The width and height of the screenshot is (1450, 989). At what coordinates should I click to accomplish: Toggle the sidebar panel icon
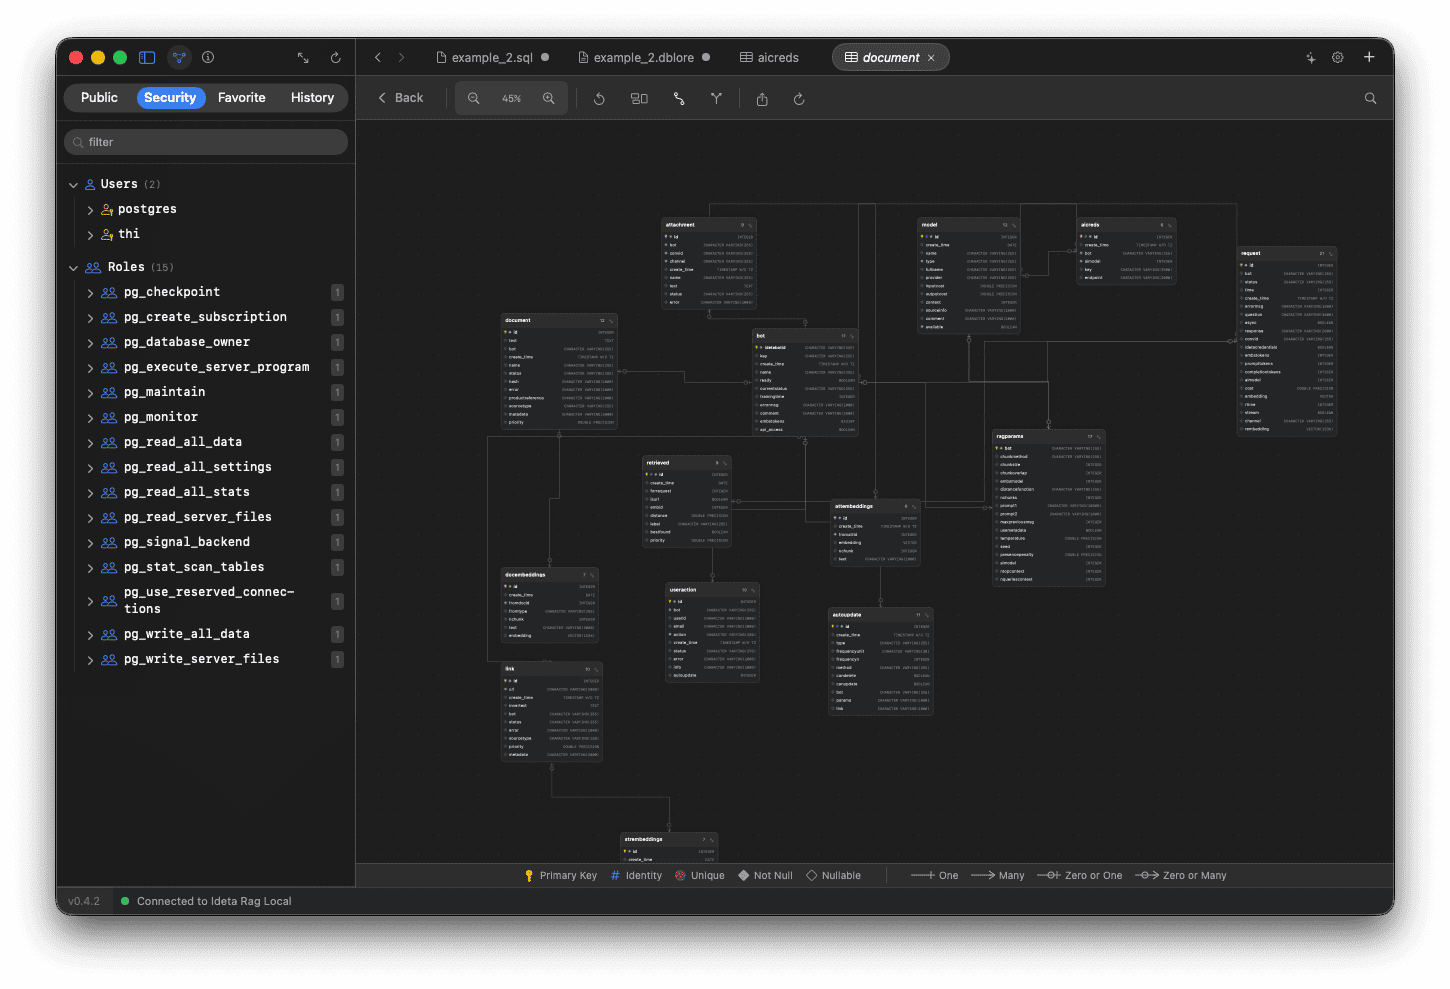pyautogui.click(x=147, y=57)
